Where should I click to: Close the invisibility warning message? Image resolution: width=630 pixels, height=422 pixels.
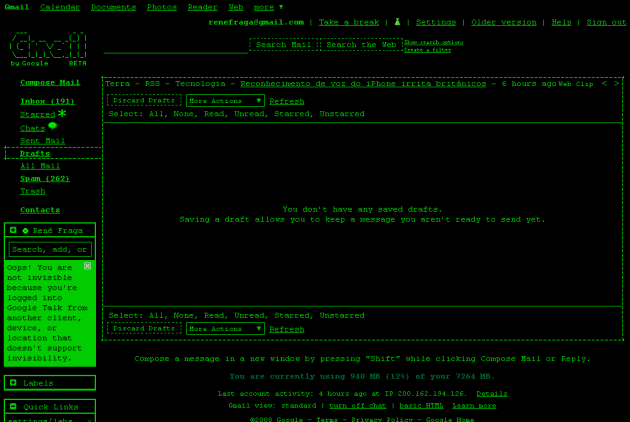(87, 266)
